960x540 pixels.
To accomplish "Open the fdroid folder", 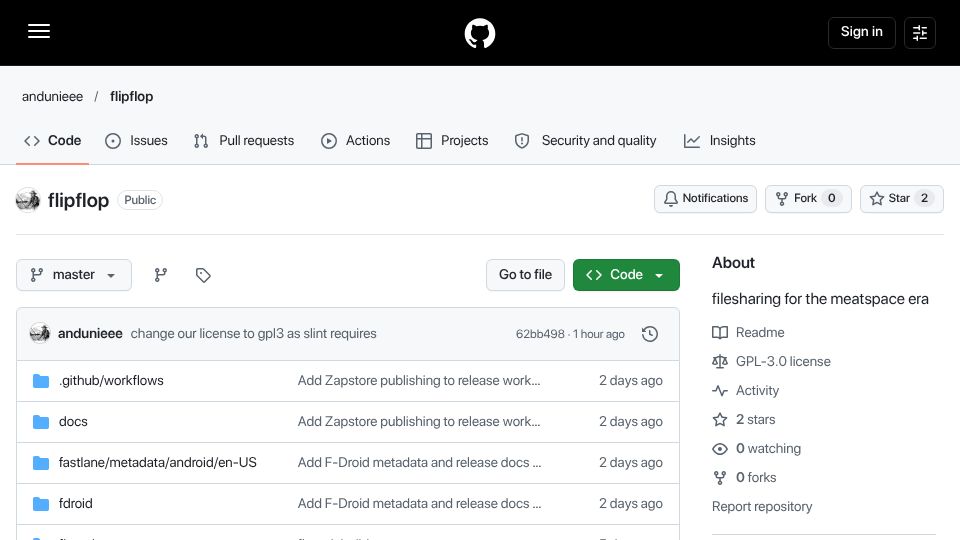I will click(x=76, y=504).
